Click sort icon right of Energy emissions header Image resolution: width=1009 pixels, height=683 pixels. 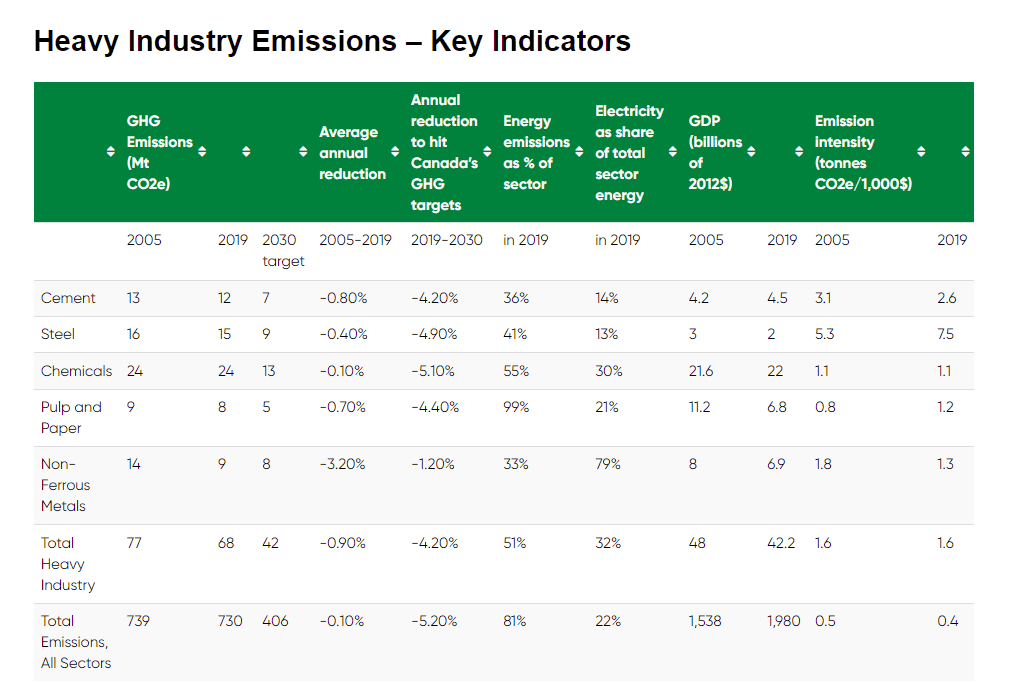(579, 152)
